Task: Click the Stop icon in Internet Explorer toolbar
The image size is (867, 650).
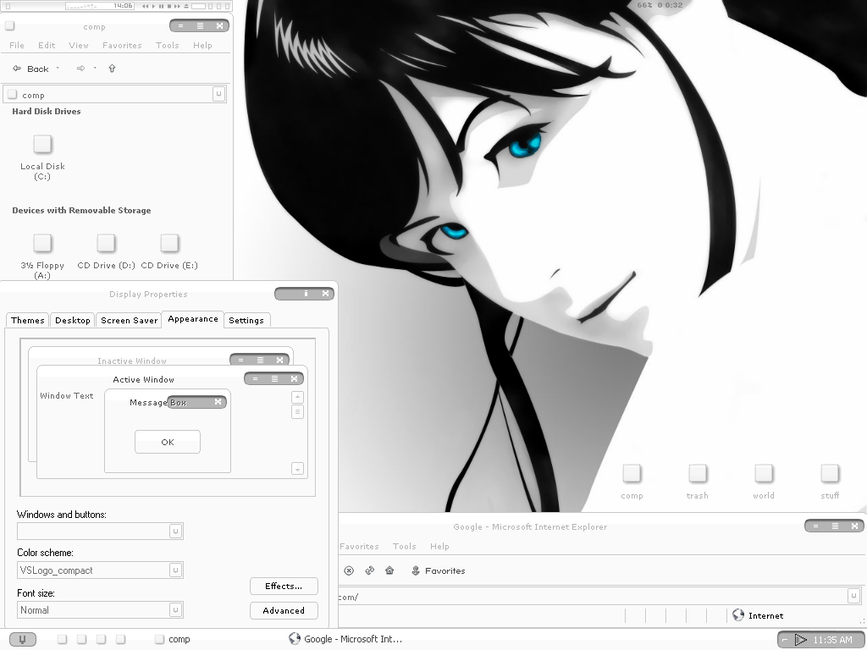Action: coord(349,570)
